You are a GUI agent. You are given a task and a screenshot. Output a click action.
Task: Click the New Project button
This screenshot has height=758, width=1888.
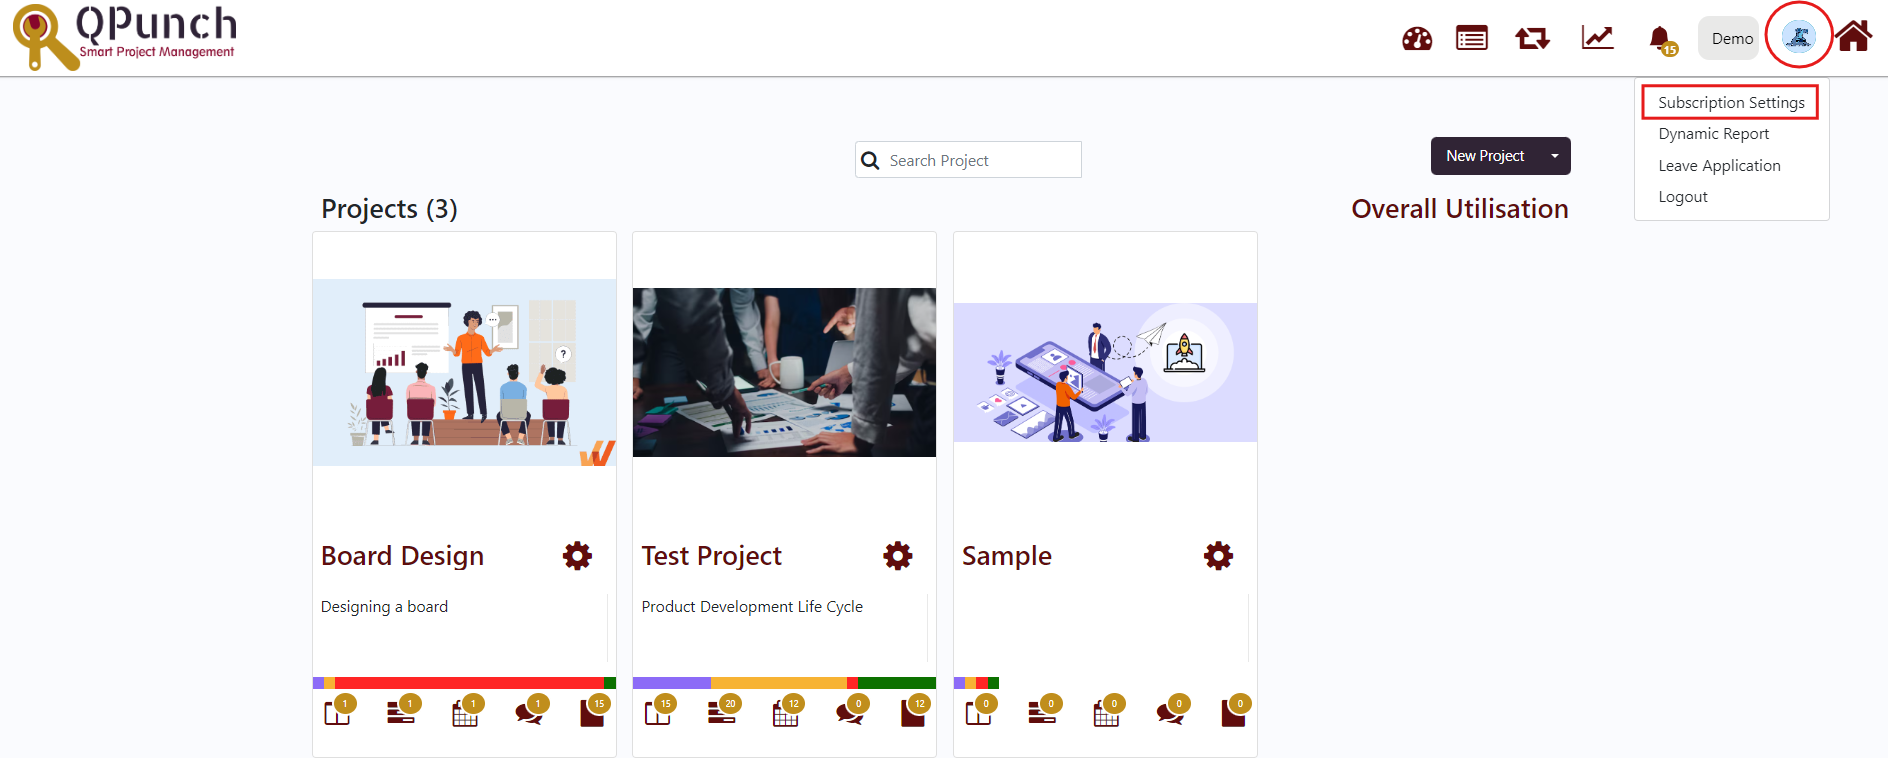pyautogui.click(x=1485, y=156)
